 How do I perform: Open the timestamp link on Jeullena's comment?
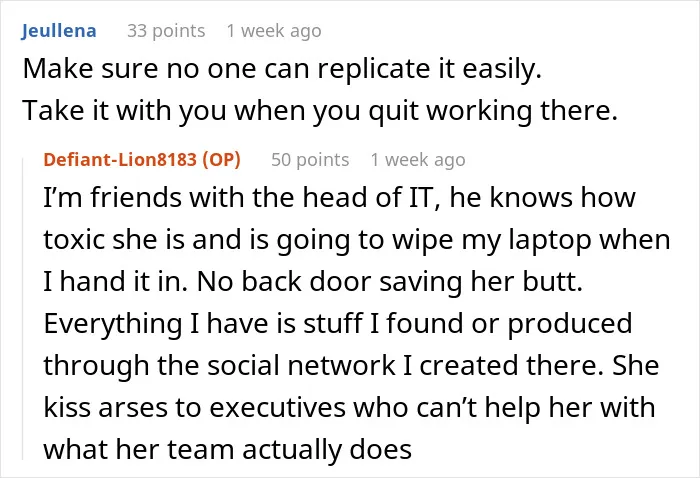[x=274, y=31]
